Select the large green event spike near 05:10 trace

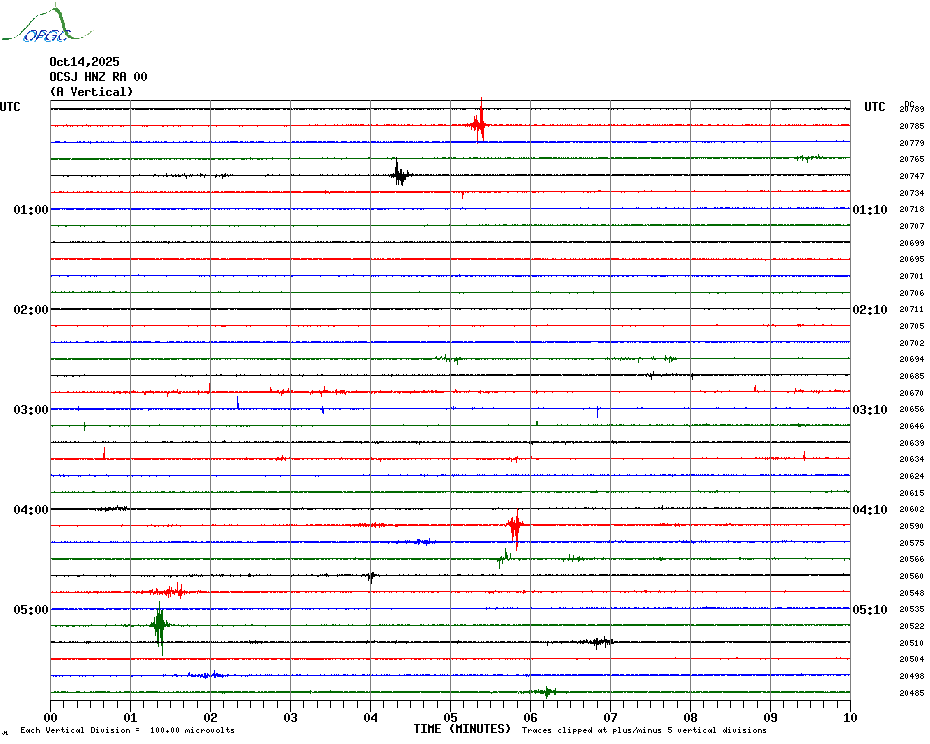point(159,627)
